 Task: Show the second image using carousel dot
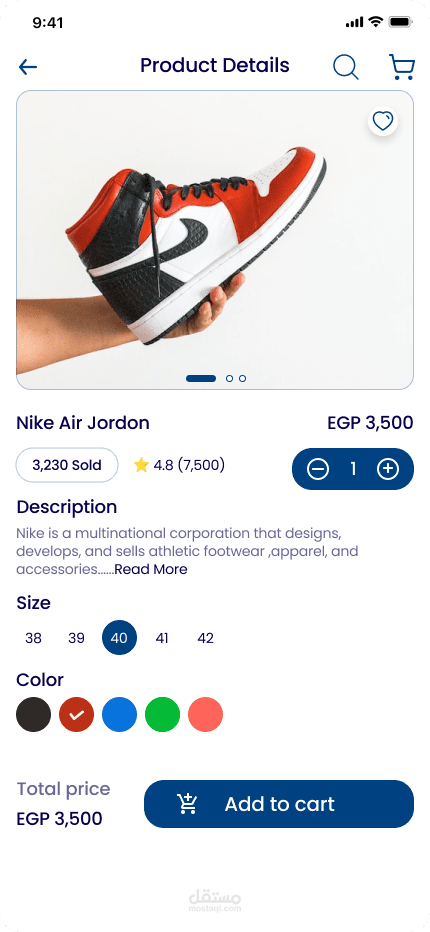(230, 379)
